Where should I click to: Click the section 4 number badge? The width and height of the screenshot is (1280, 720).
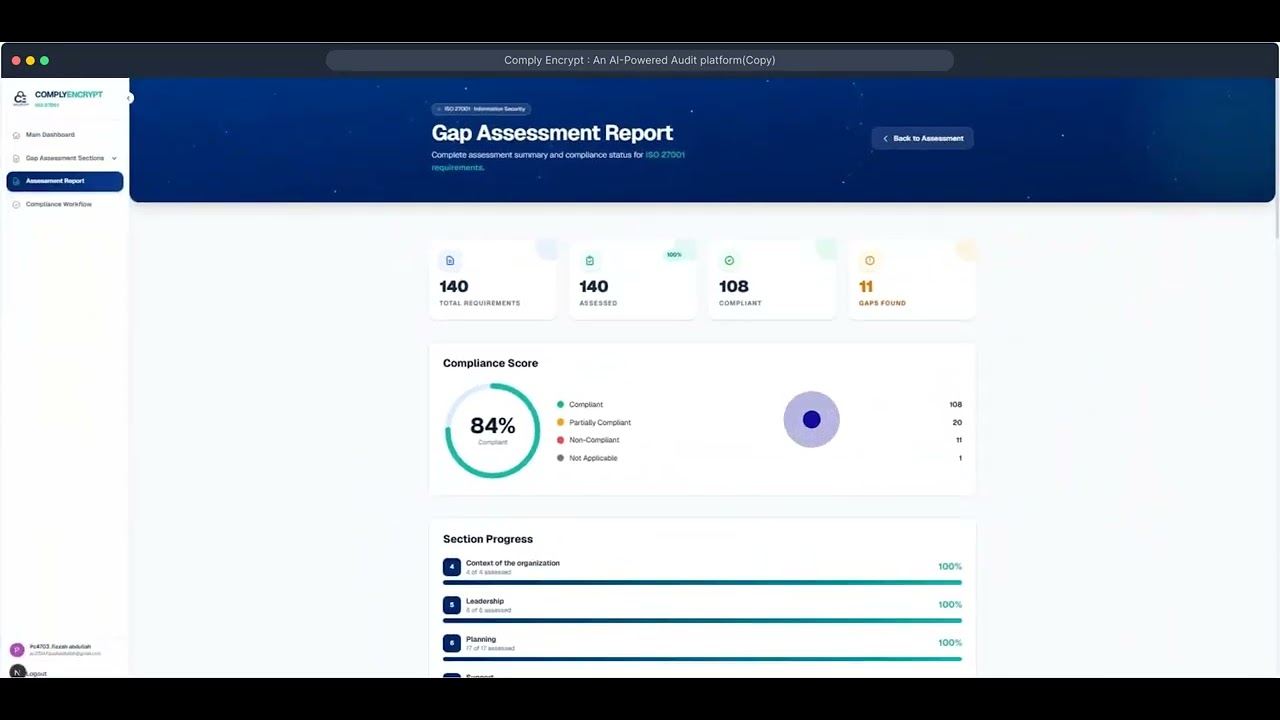pos(452,567)
